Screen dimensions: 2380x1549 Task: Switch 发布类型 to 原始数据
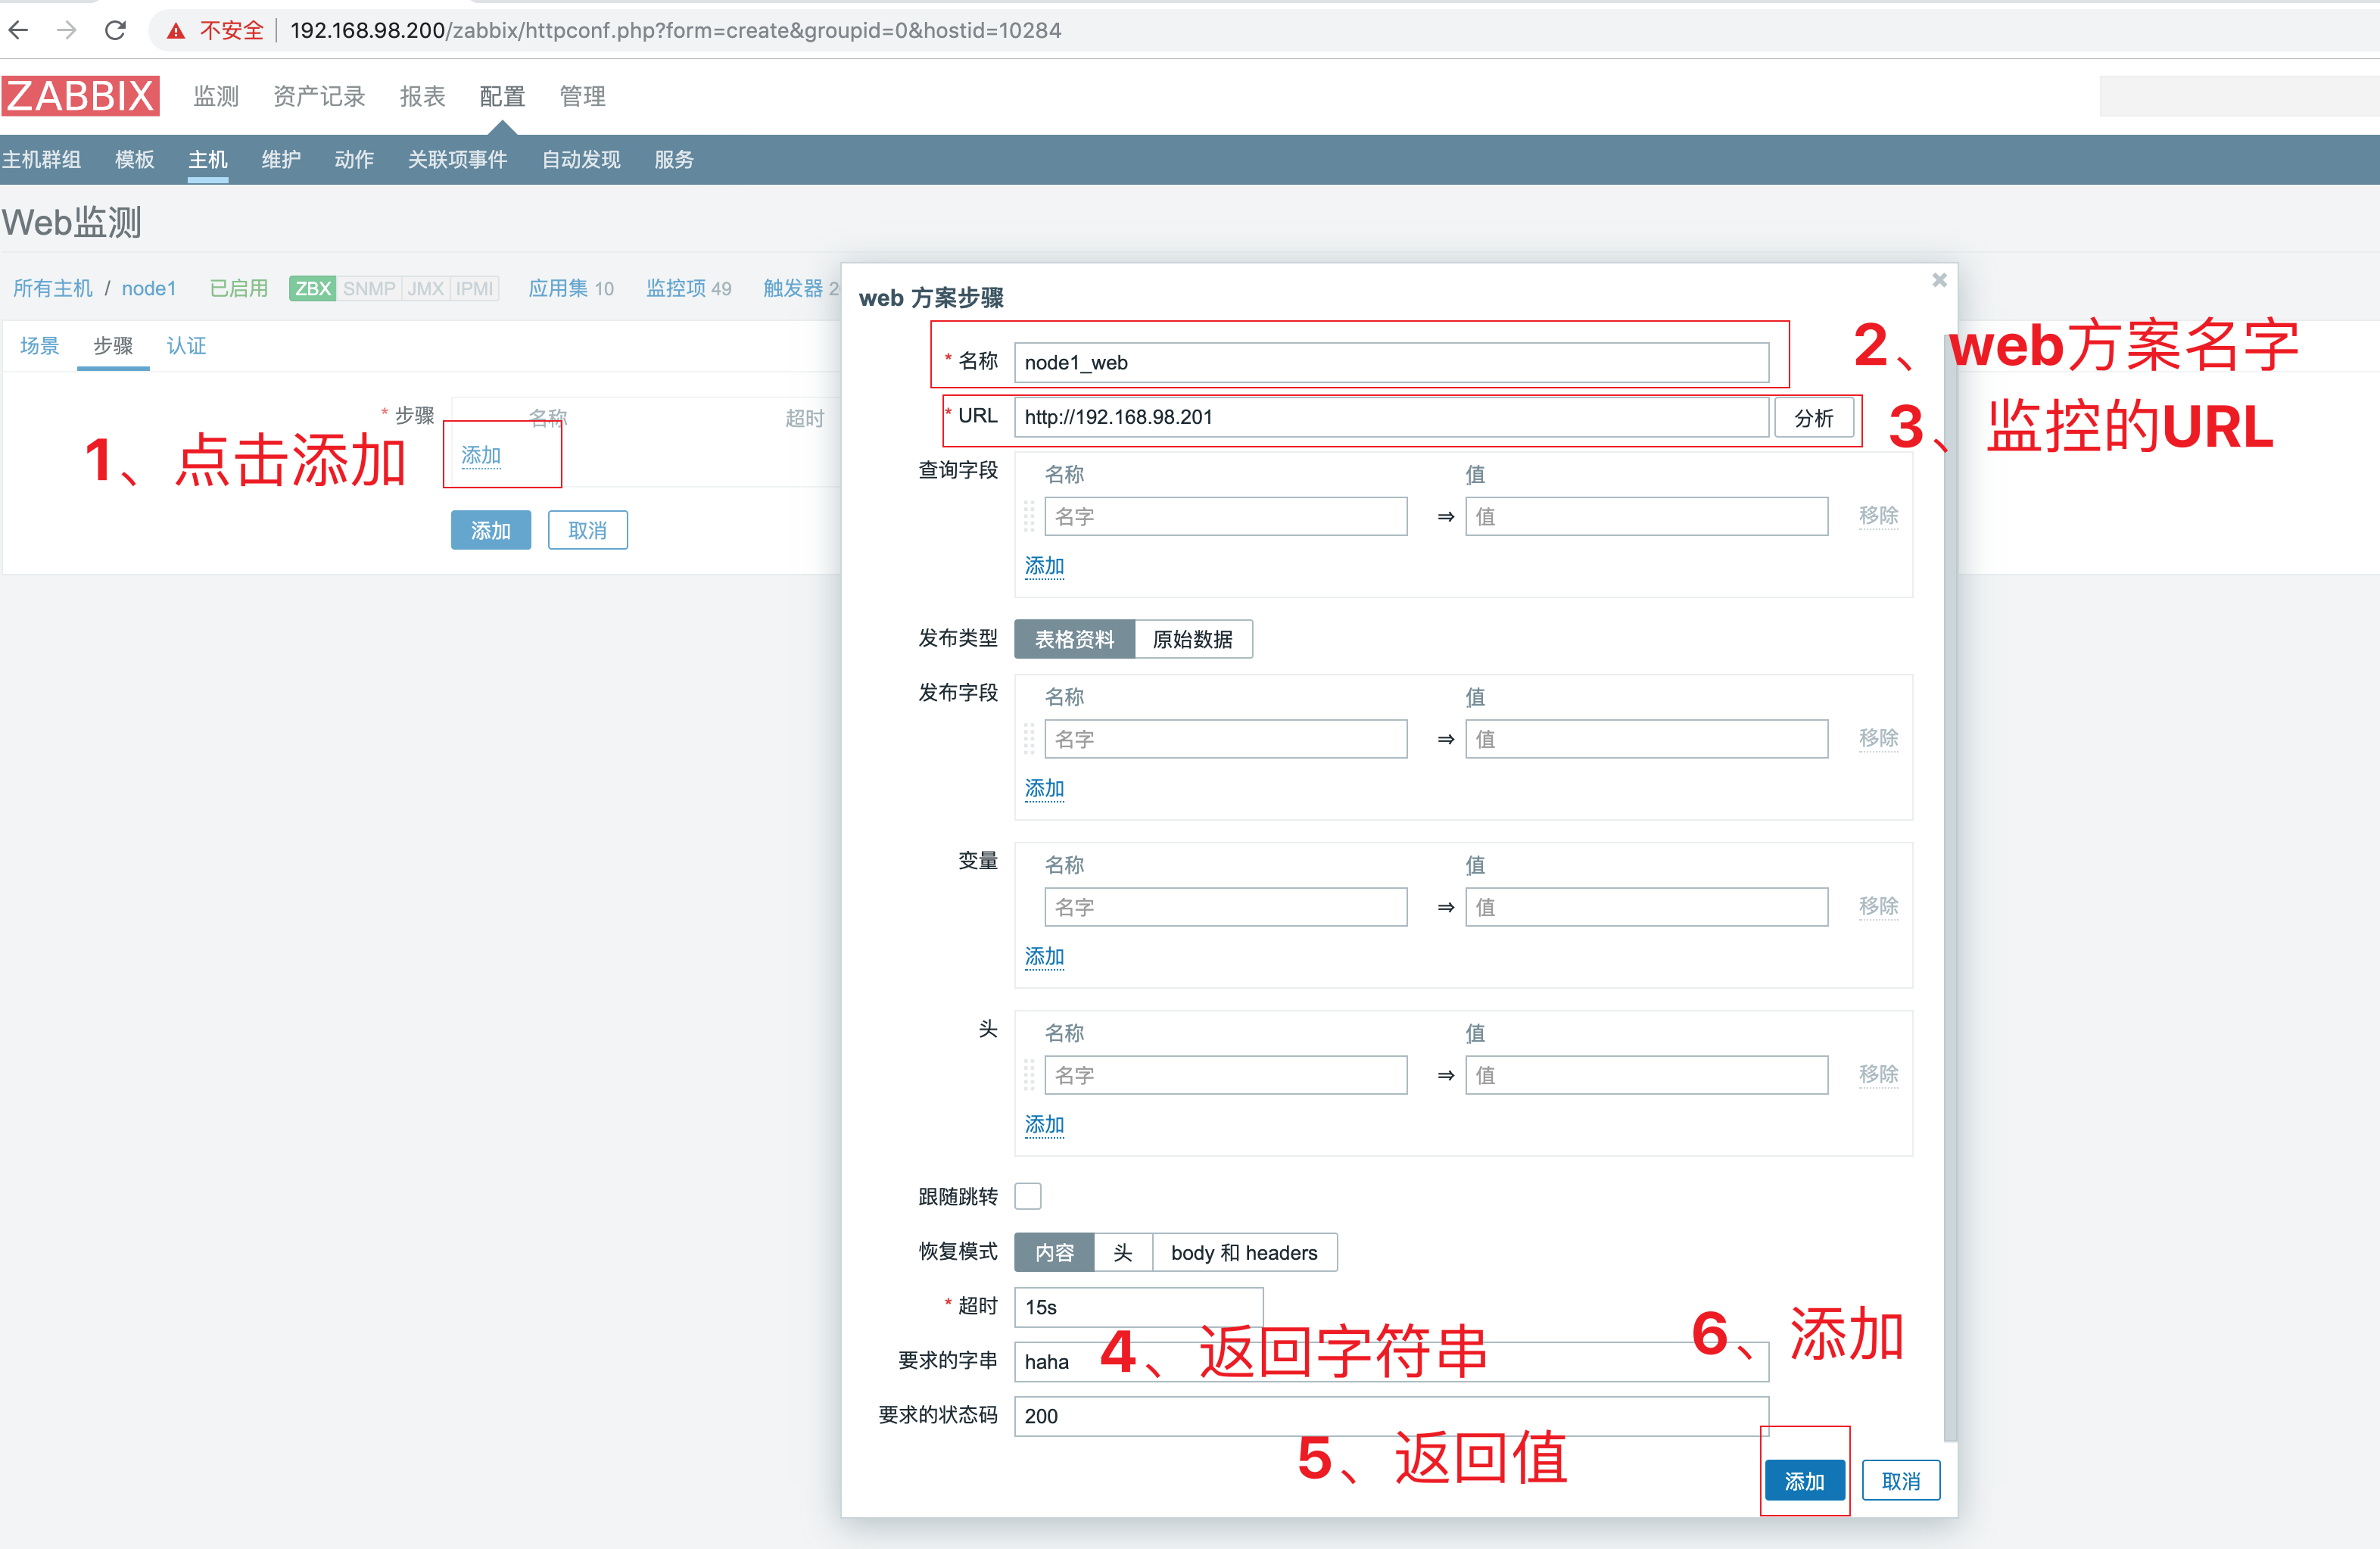point(1194,639)
